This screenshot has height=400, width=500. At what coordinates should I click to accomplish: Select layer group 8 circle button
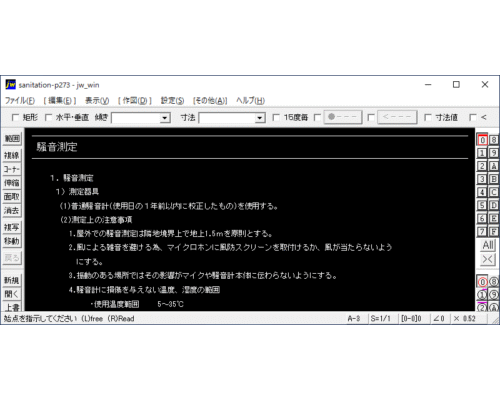tap(494, 282)
